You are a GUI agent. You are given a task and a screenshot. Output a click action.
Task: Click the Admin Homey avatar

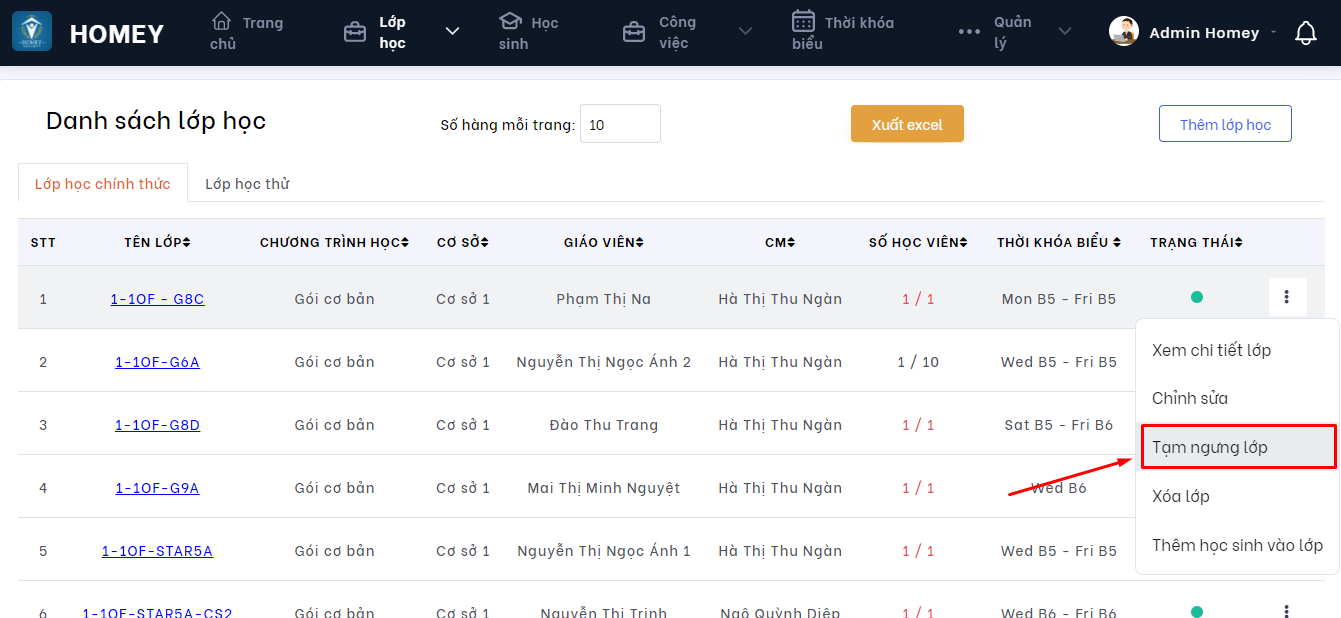point(1124,32)
